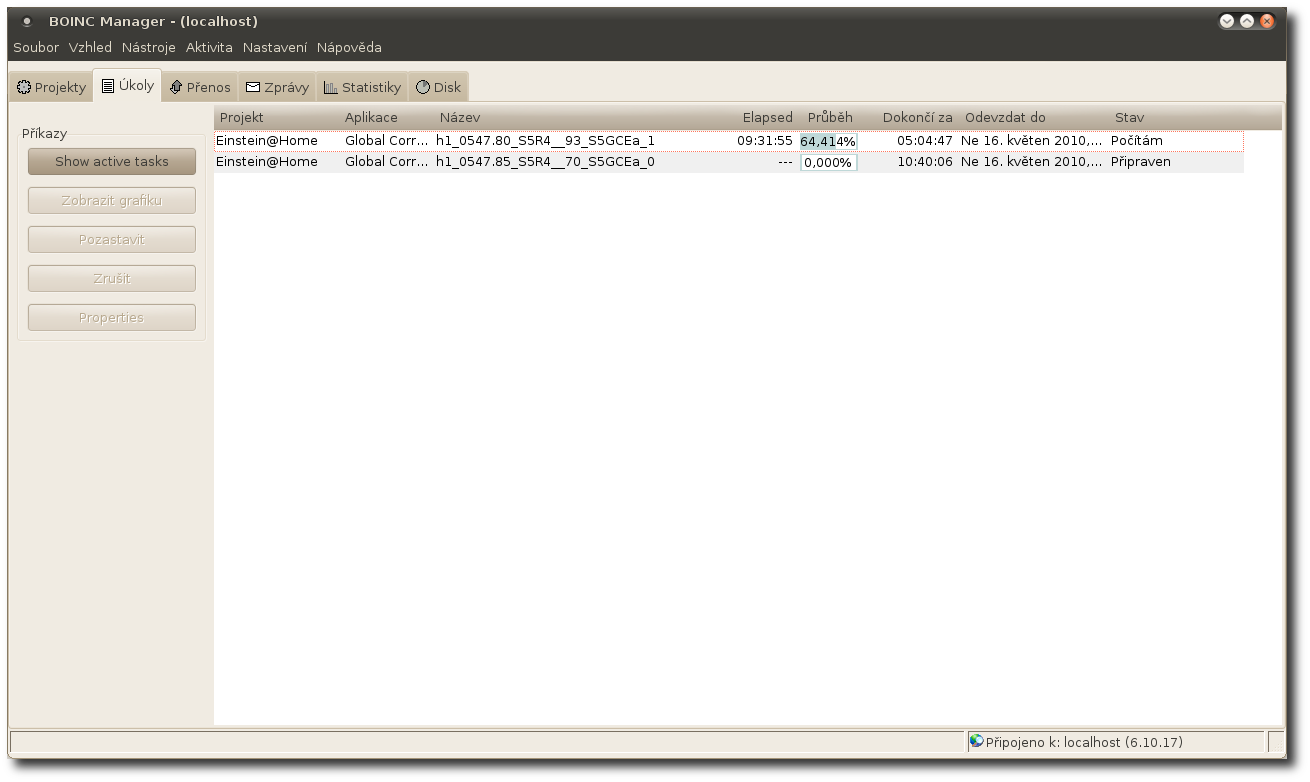1310x782 pixels.
Task: Switch to the Disk tab
Action: (438, 88)
